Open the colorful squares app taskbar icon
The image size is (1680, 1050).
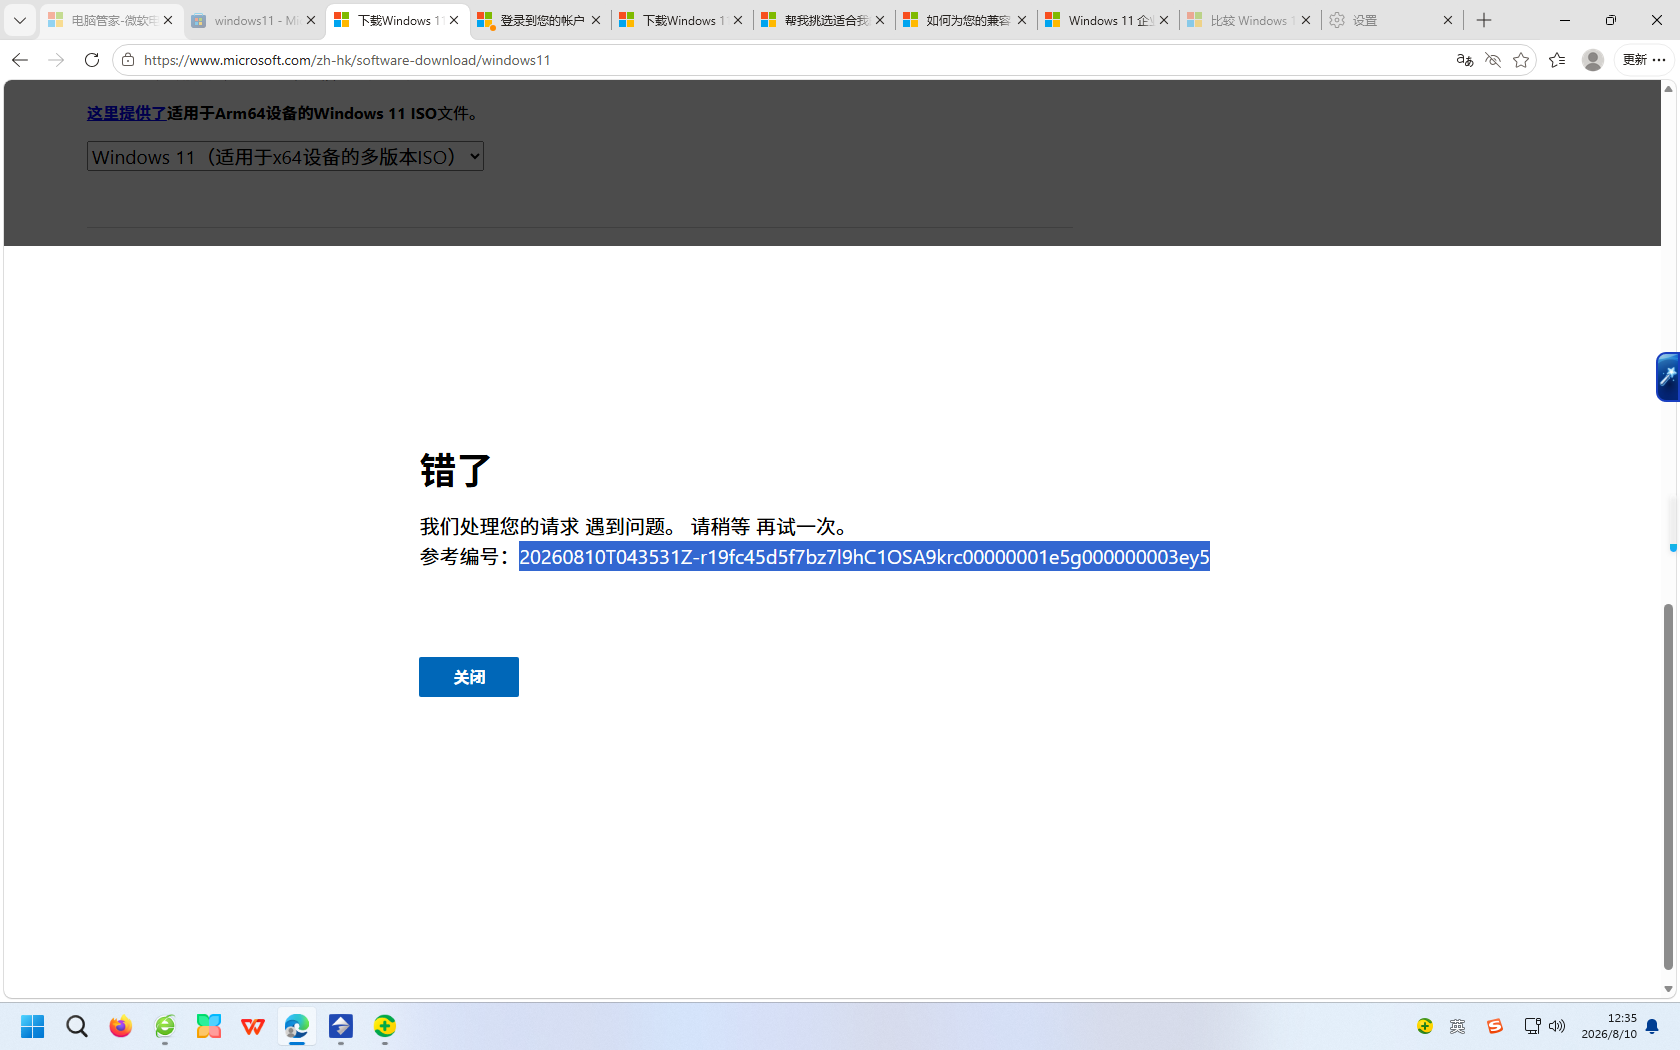(x=209, y=1027)
